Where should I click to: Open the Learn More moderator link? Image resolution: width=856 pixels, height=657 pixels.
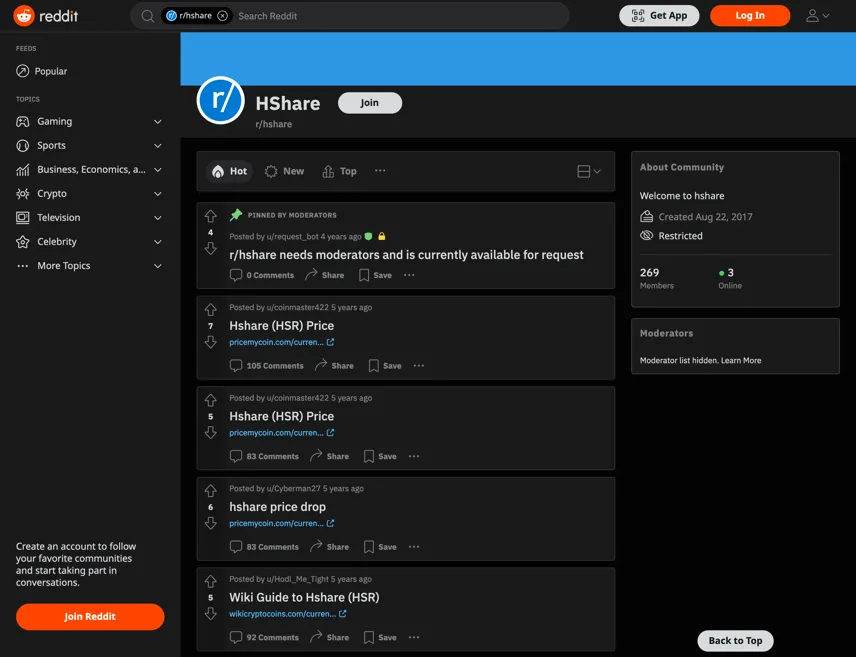[x=741, y=360]
